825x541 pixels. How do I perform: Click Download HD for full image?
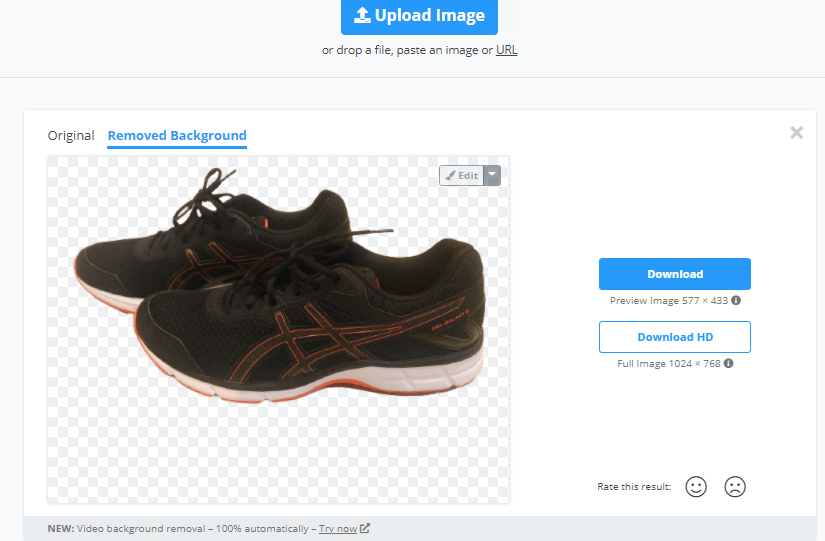coord(675,337)
